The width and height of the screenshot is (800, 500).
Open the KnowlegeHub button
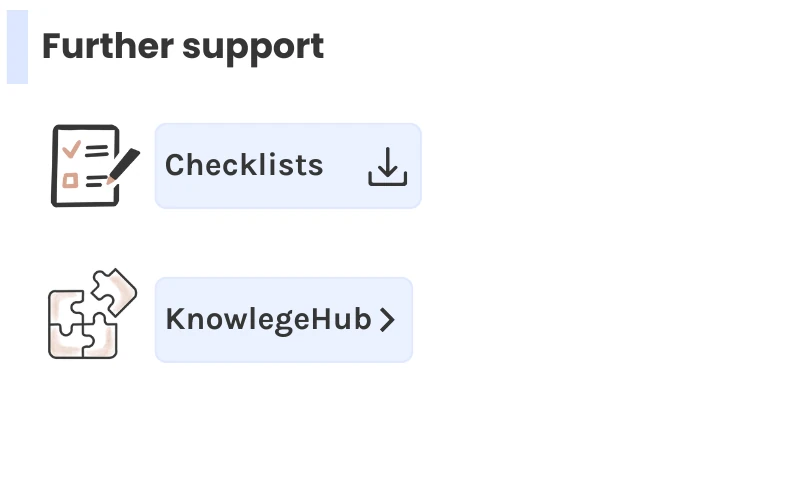coord(283,320)
